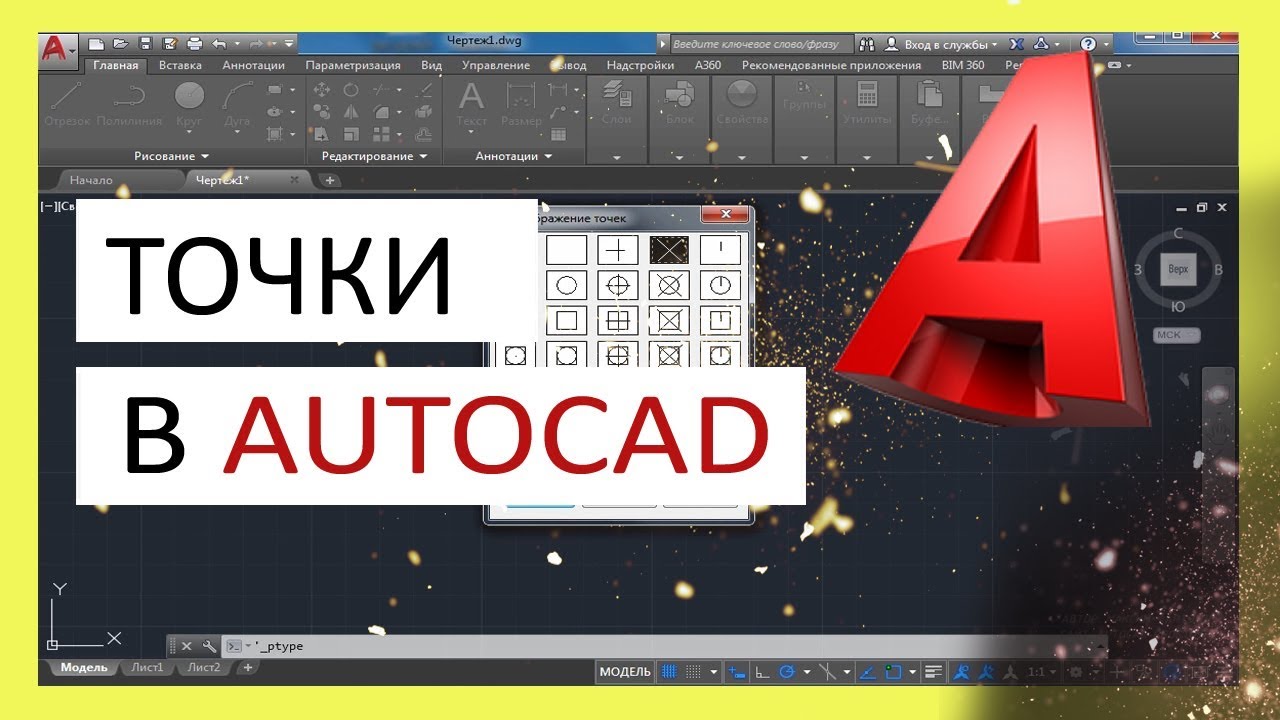Open the Лист1 layout tab
The height and width of the screenshot is (720, 1280).
pos(148,667)
